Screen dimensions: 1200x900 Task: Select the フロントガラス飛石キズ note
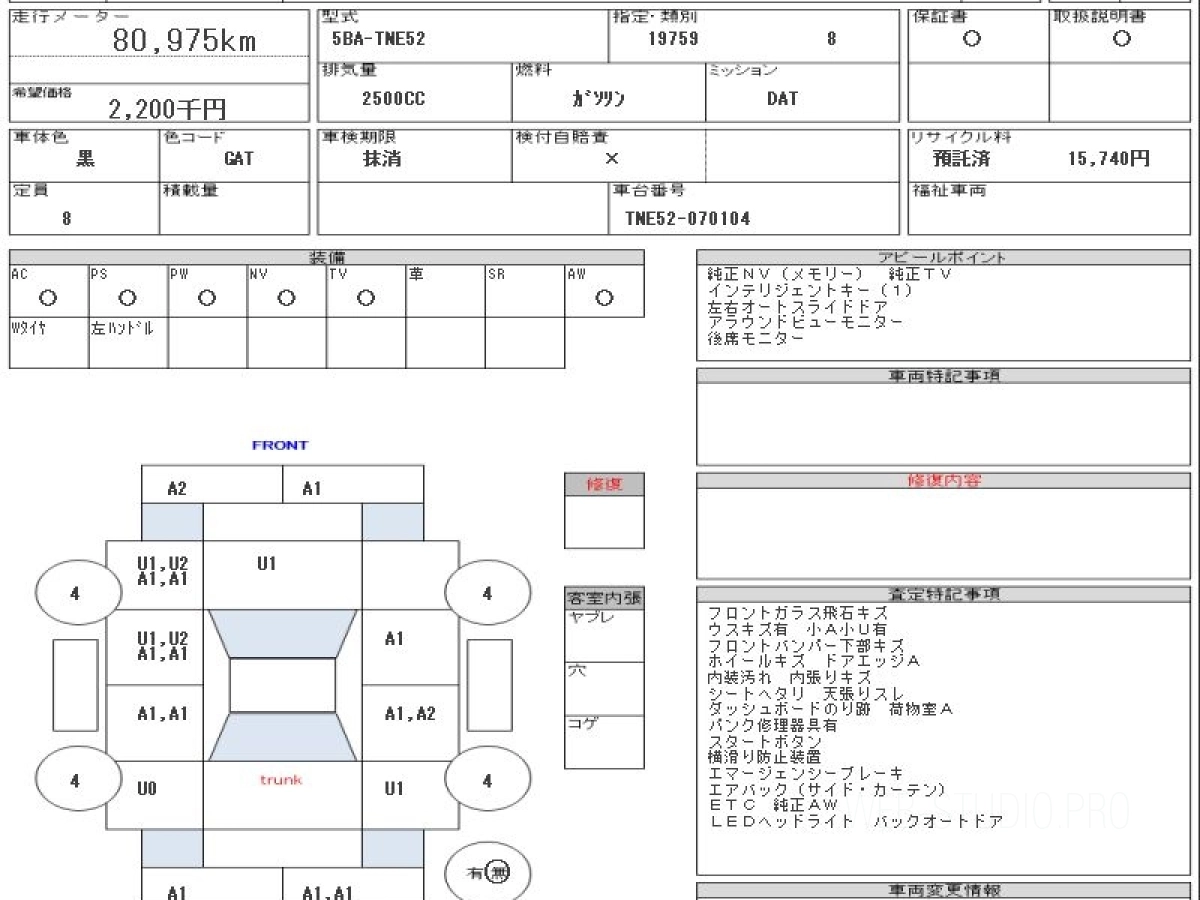[797, 613]
